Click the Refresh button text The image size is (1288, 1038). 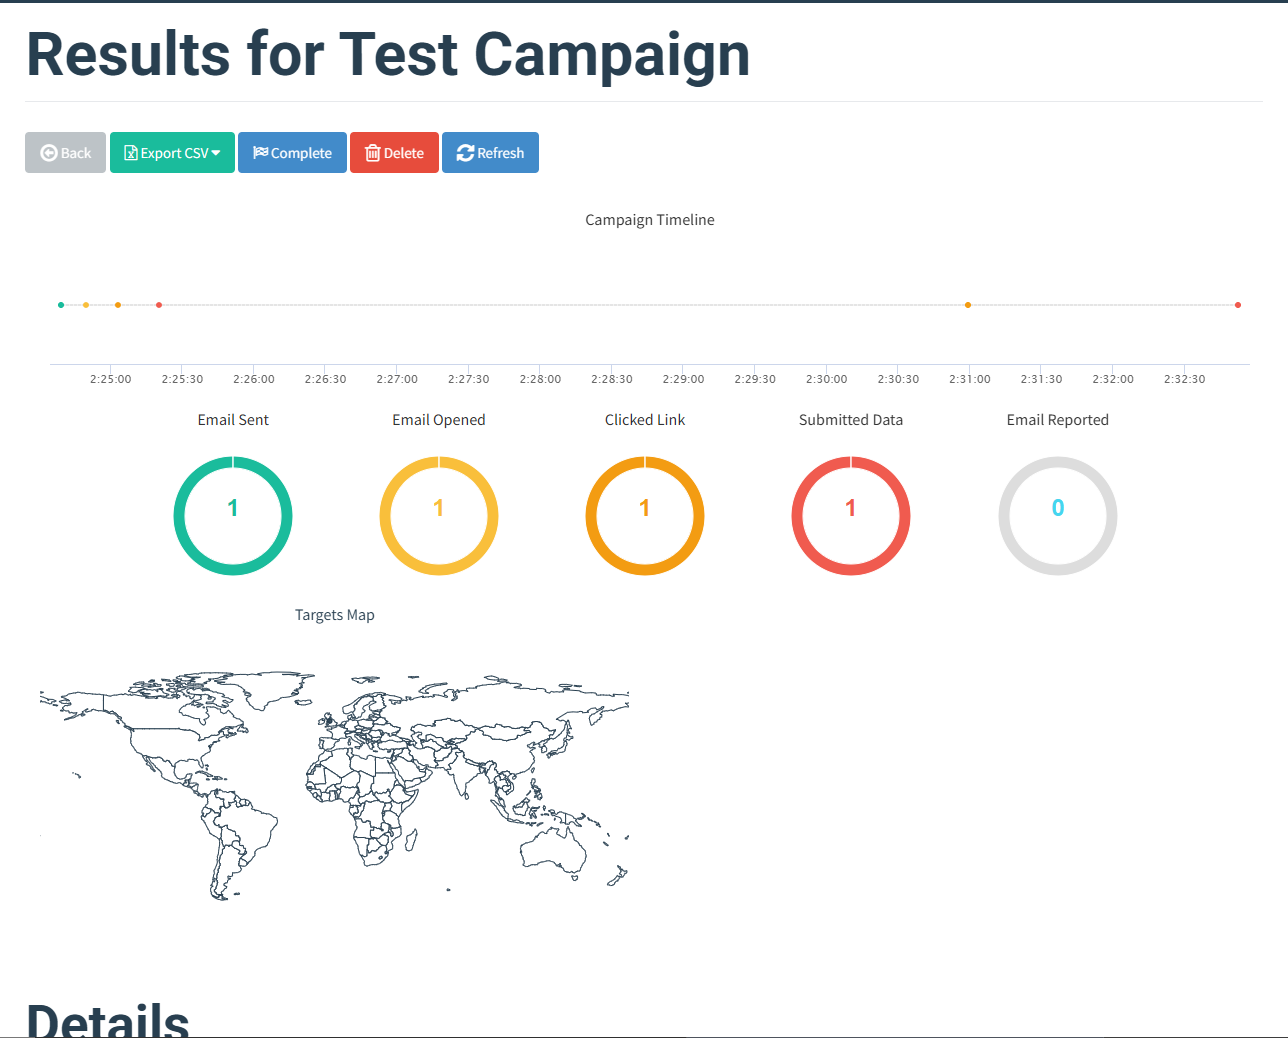click(x=501, y=153)
